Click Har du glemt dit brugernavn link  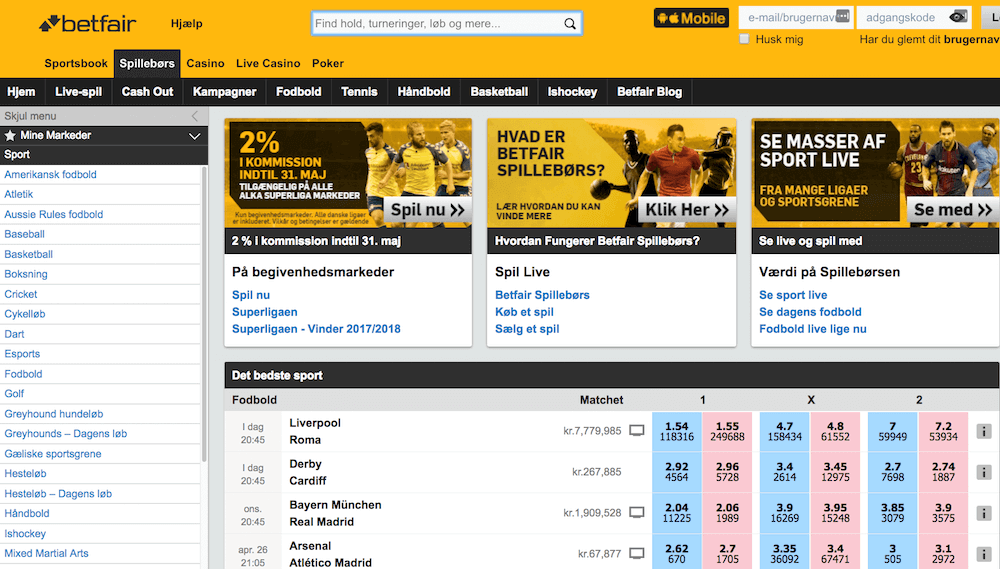[929, 40]
